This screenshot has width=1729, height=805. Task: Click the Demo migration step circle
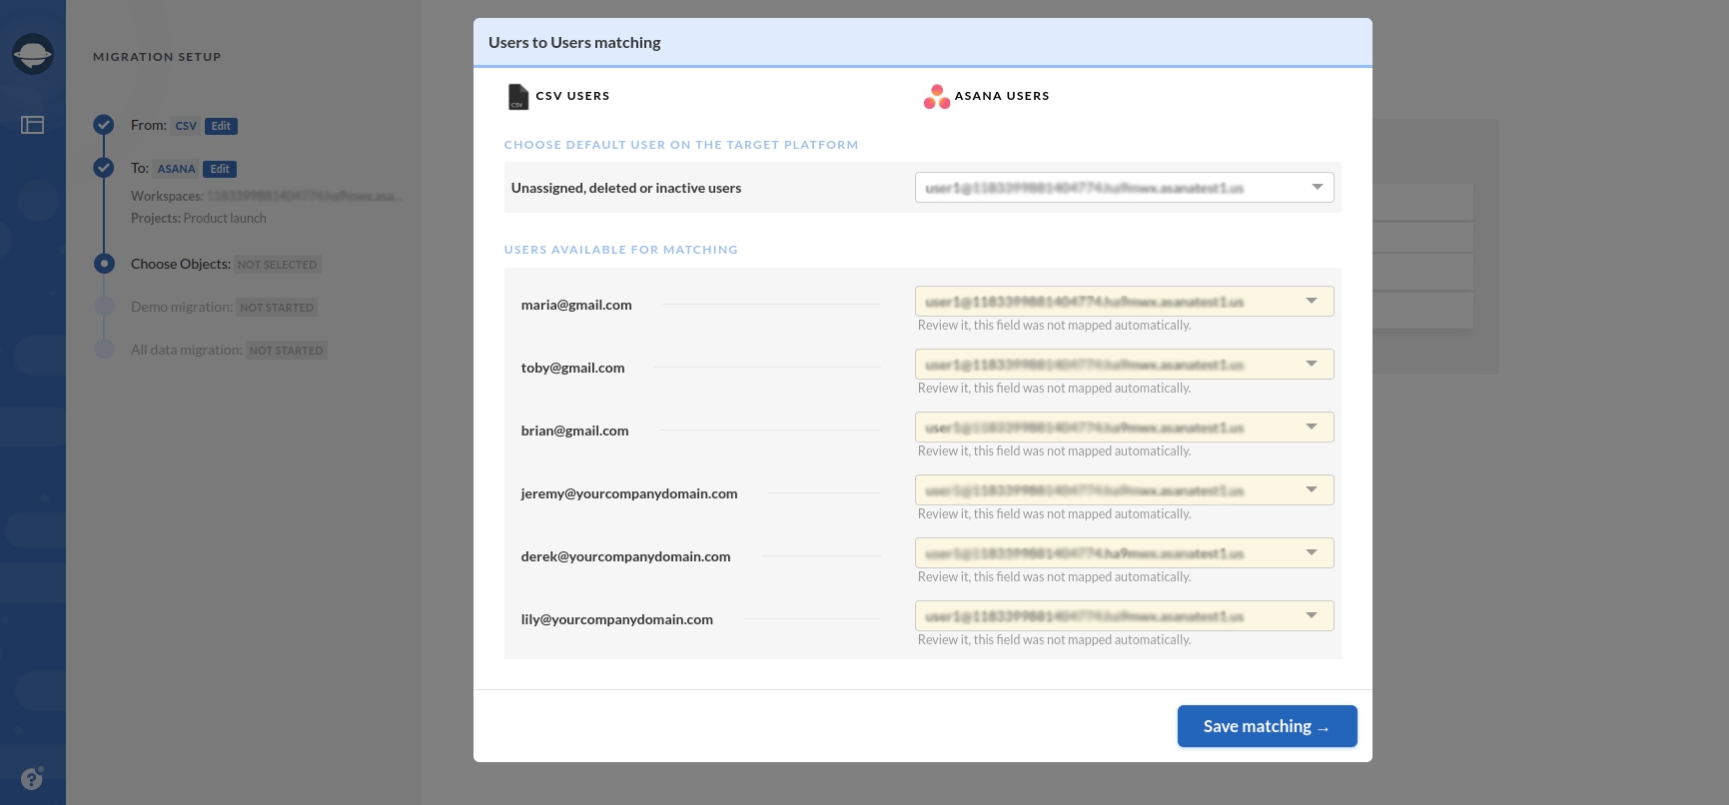(104, 307)
